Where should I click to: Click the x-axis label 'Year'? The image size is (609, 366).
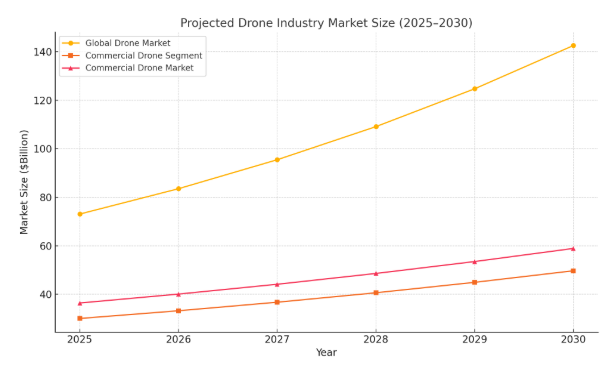coord(326,352)
